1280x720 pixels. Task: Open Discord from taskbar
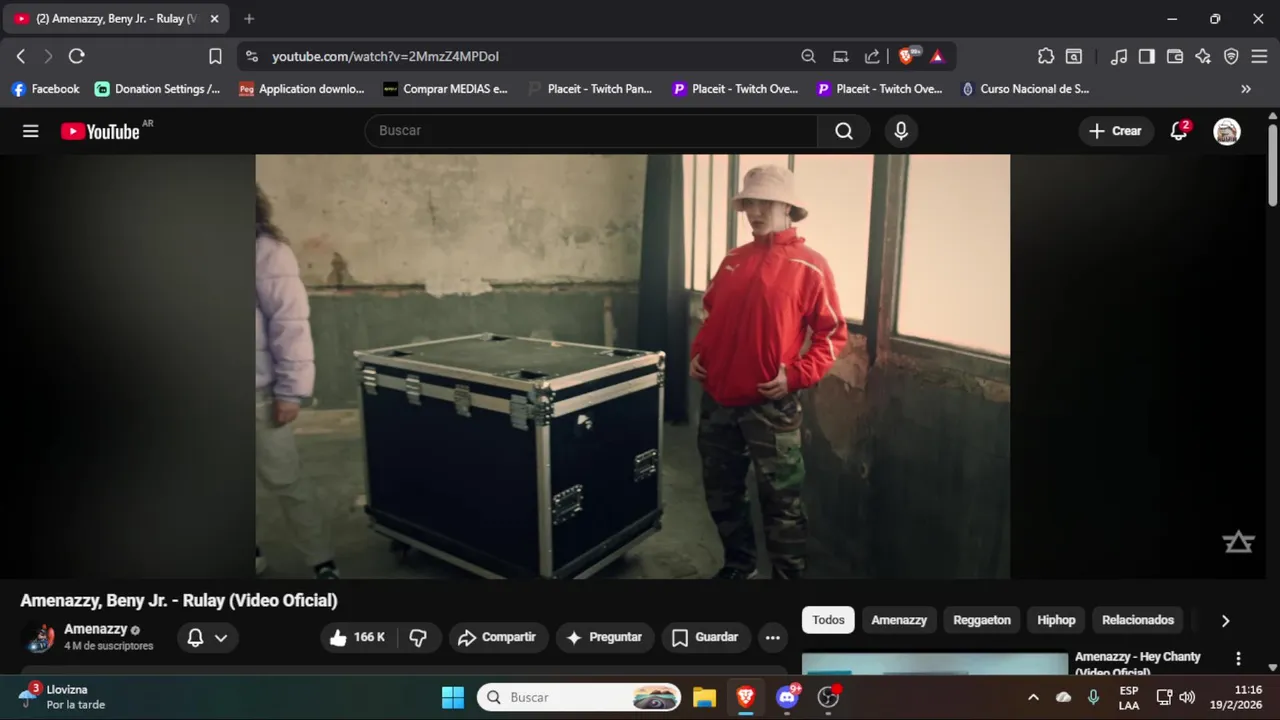[x=787, y=697]
